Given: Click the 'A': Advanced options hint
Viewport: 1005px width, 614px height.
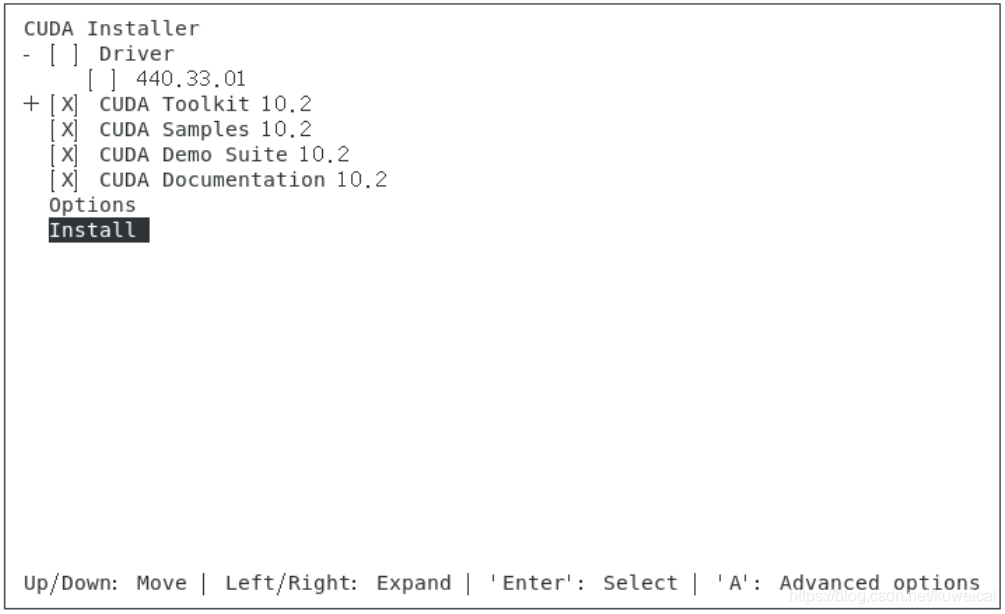Looking at the screenshot, I should click(847, 582).
